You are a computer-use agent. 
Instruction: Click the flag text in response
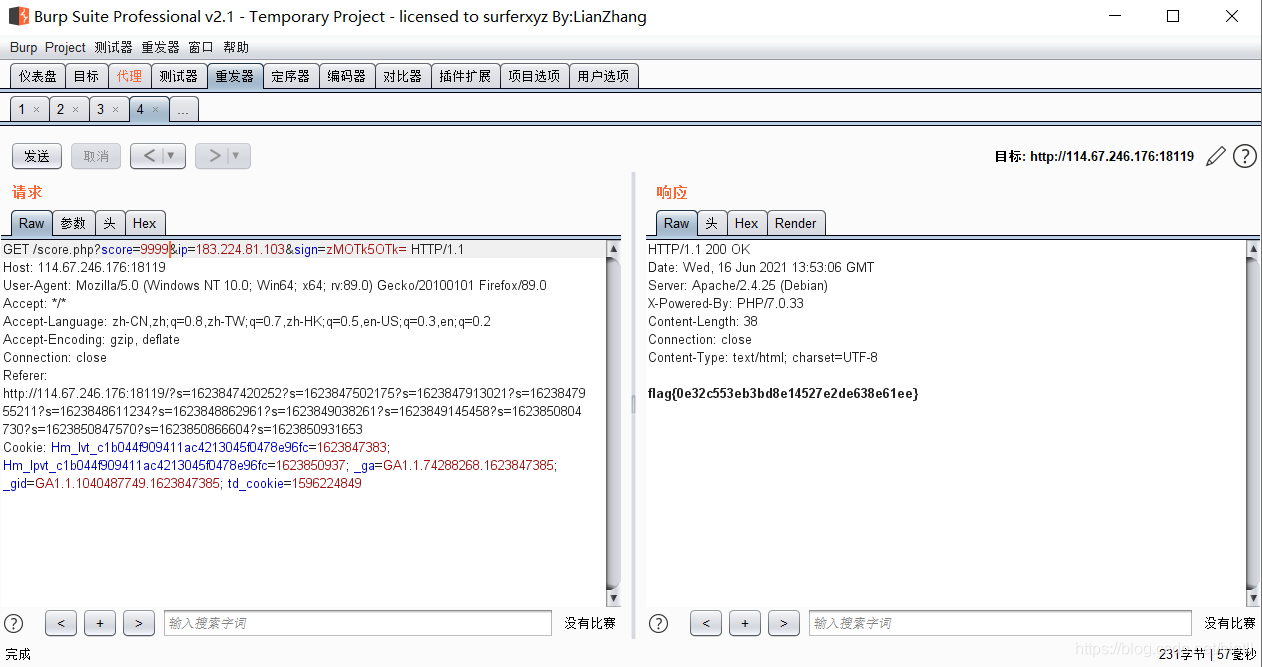pos(783,394)
